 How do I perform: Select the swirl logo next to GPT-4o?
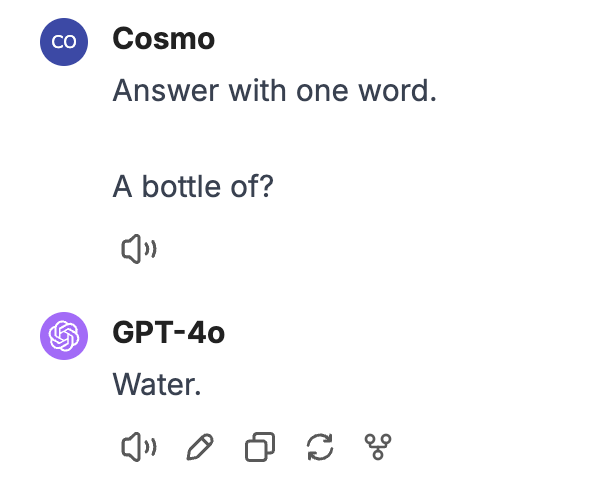(64, 334)
